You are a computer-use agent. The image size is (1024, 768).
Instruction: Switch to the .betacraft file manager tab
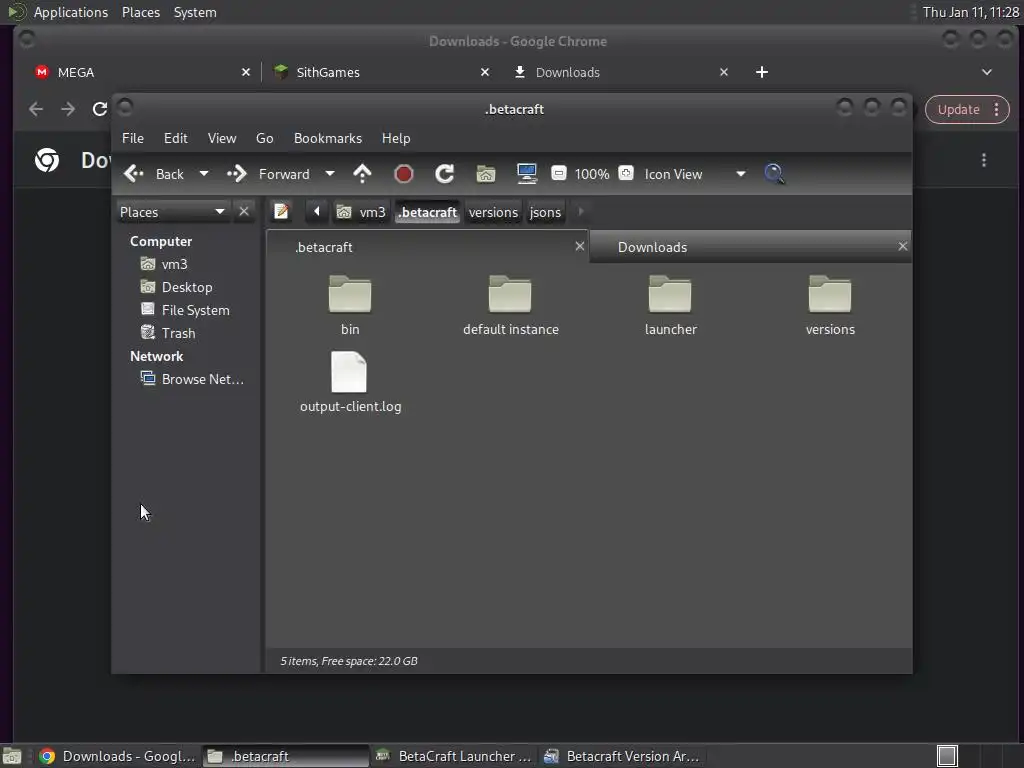(x=428, y=247)
